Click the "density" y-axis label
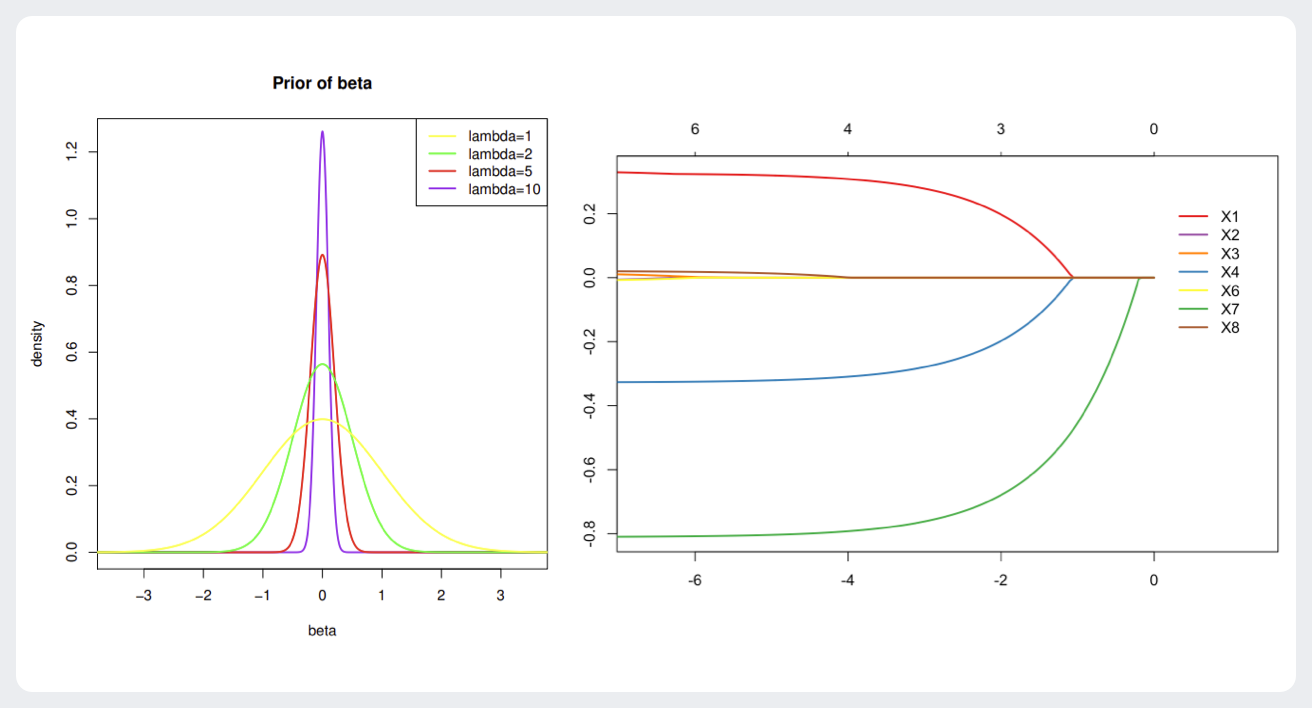This screenshot has width=1312, height=708. pos(38,343)
